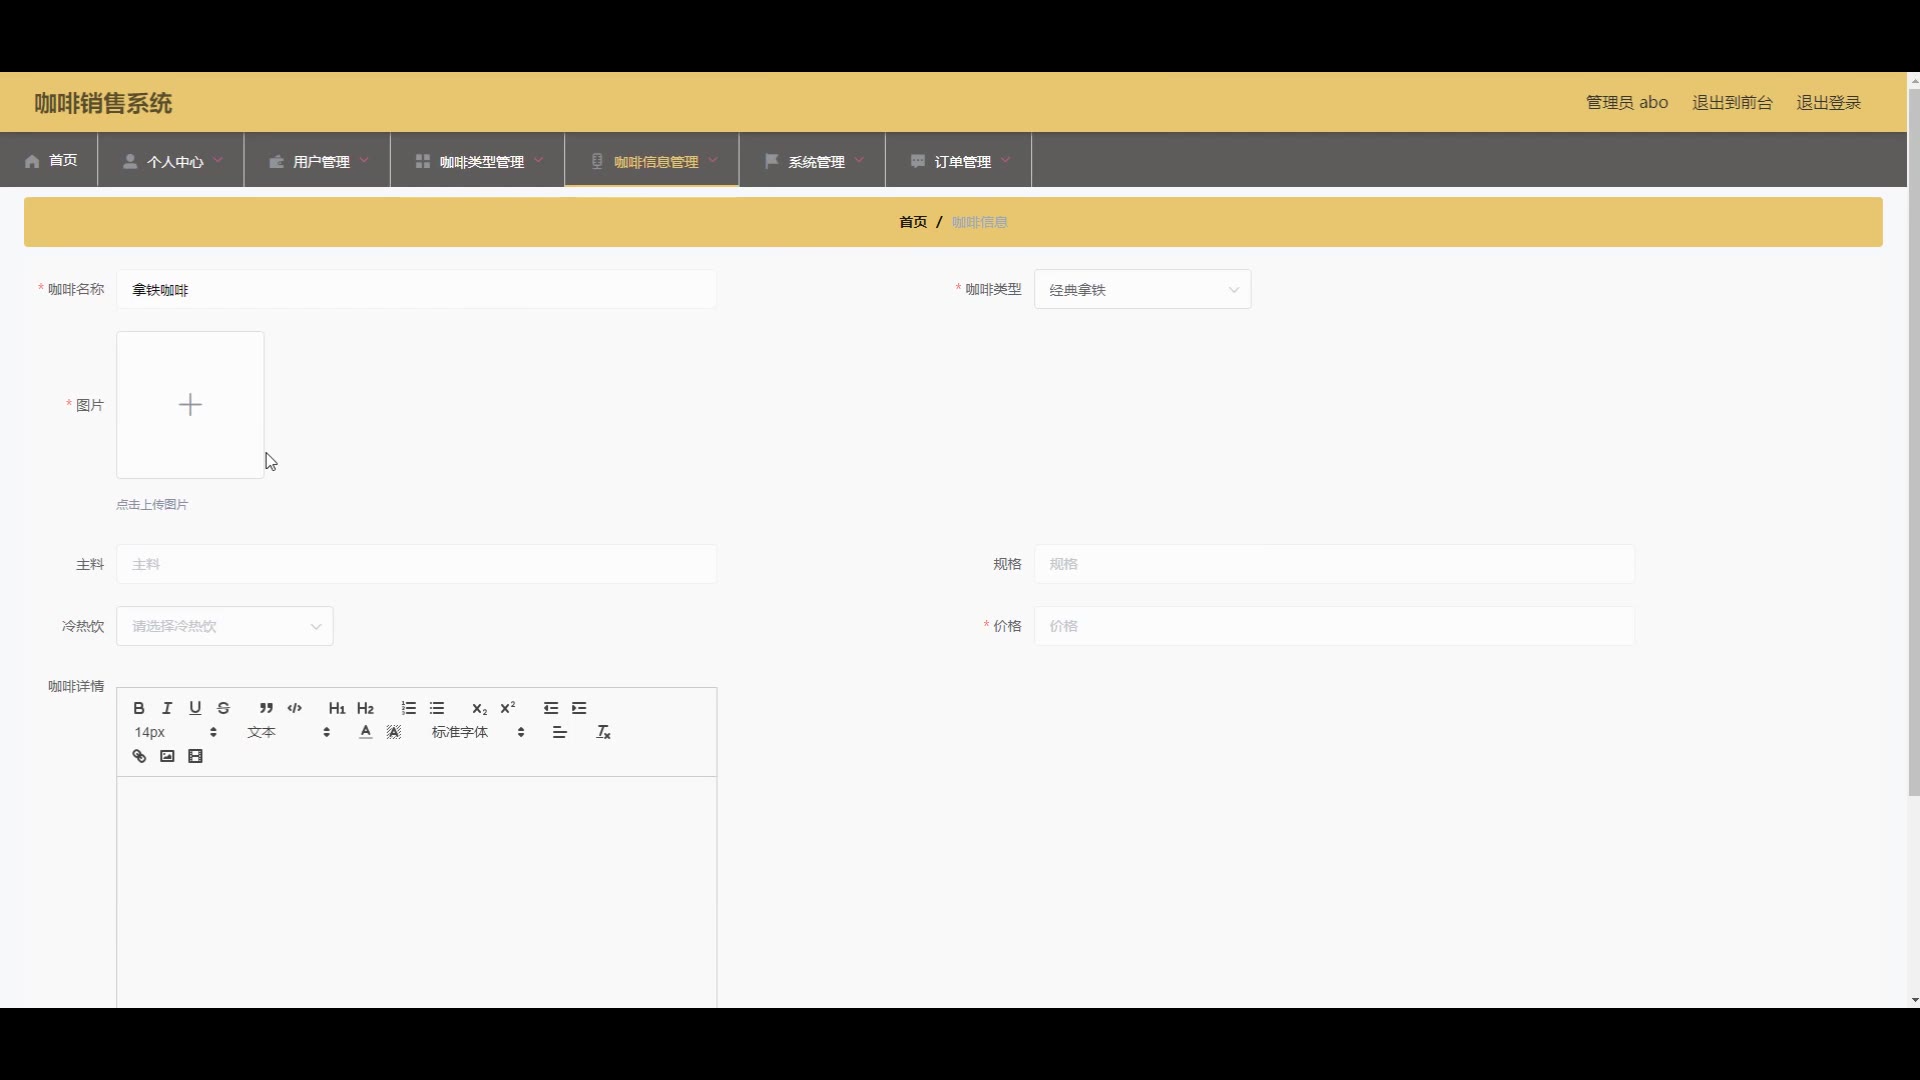
Task: Click the 退出到前台 link
Action: (x=1732, y=103)
